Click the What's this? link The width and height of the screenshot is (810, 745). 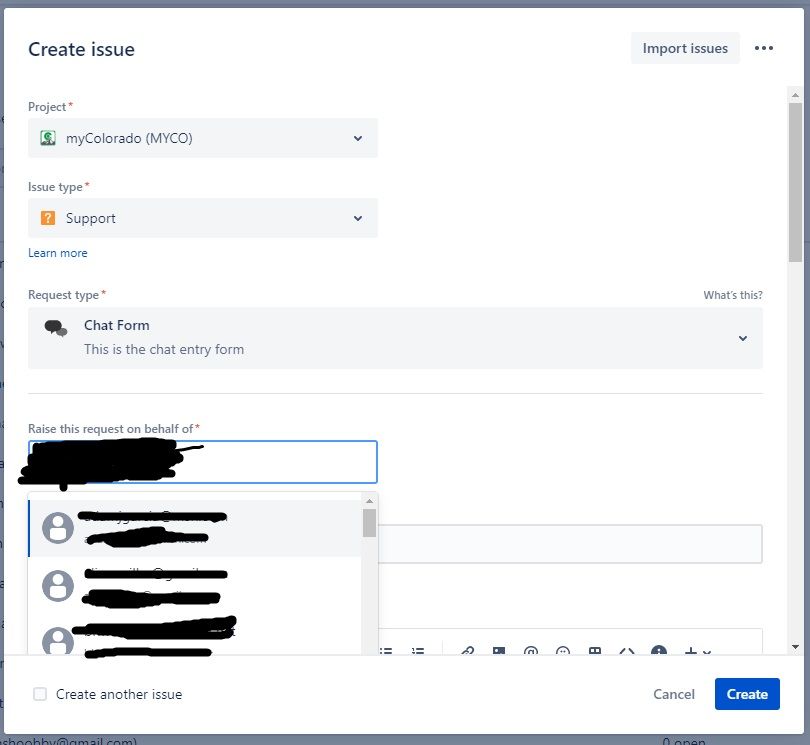733,295
